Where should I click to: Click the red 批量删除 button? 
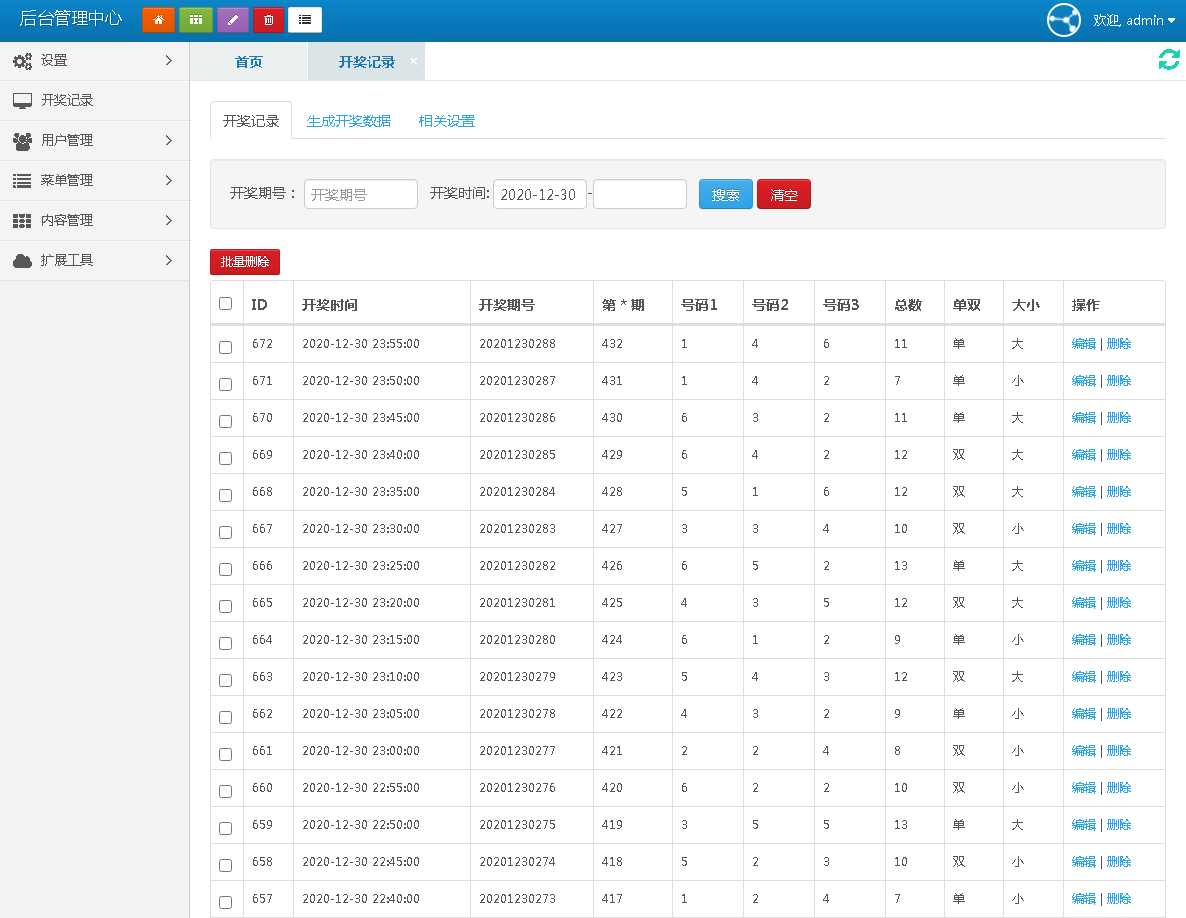click(245, 262)
